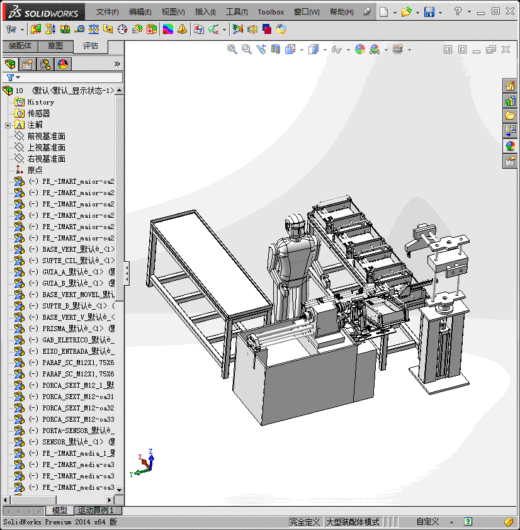Switch to the 评估 tab

pyautogui.click(x=91, y=46)
